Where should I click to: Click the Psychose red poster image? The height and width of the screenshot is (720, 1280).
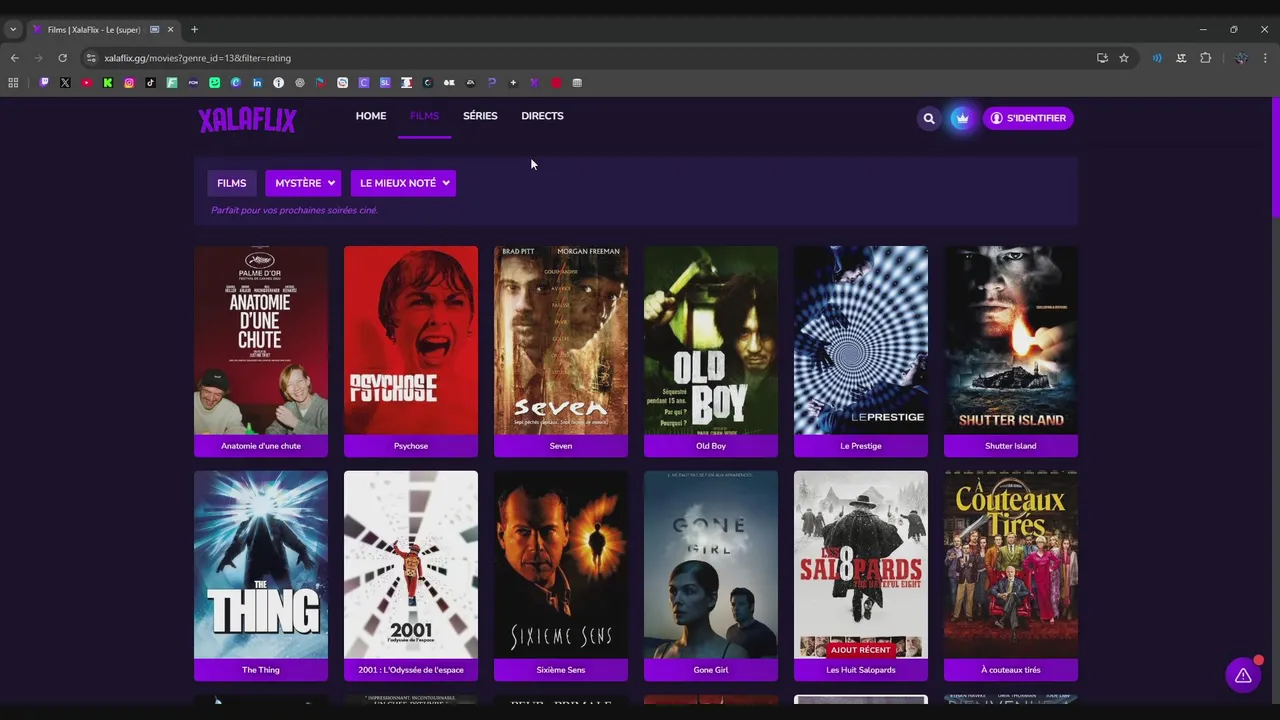(411, 340)
